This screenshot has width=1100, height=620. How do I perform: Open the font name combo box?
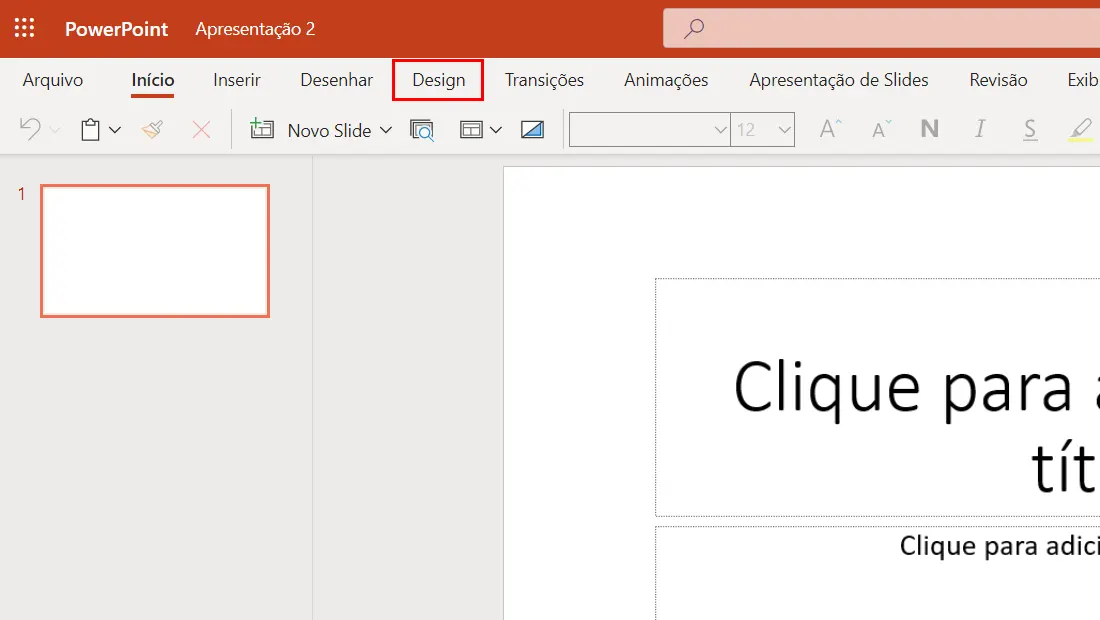click(x=650, y=130)
